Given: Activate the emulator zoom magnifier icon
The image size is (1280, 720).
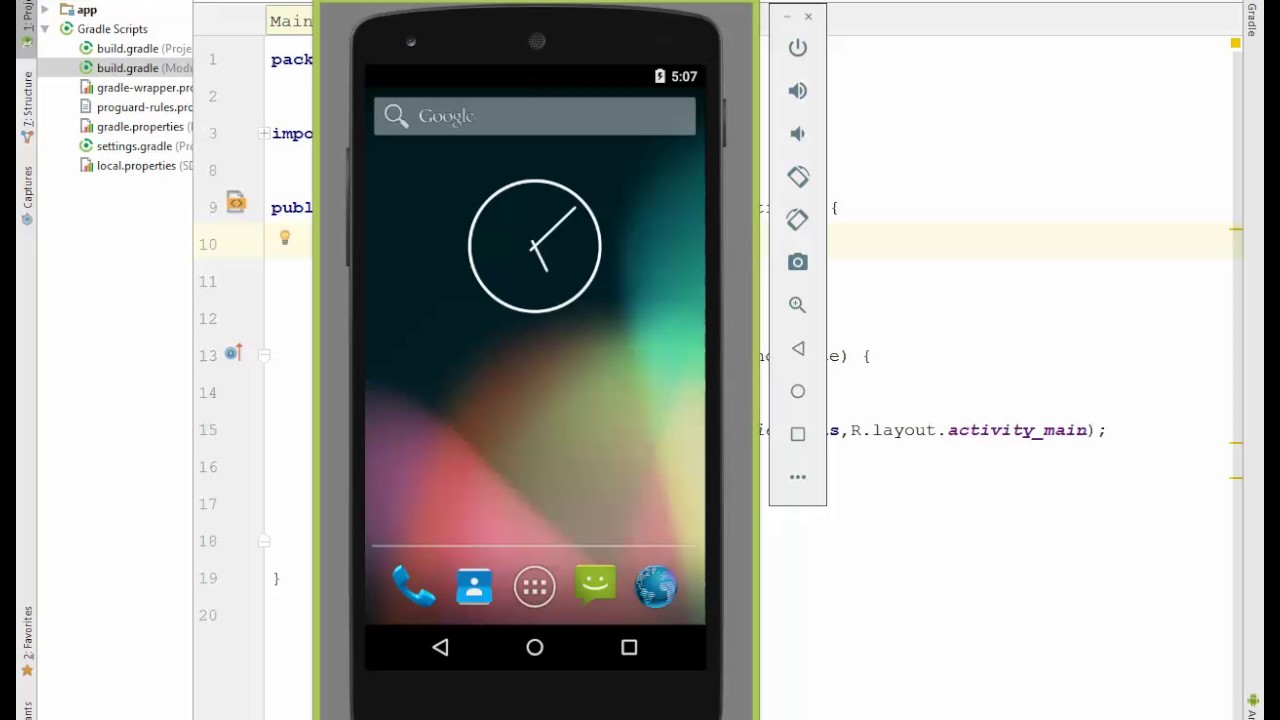Looking at the screenshot, I should point(797,305).
